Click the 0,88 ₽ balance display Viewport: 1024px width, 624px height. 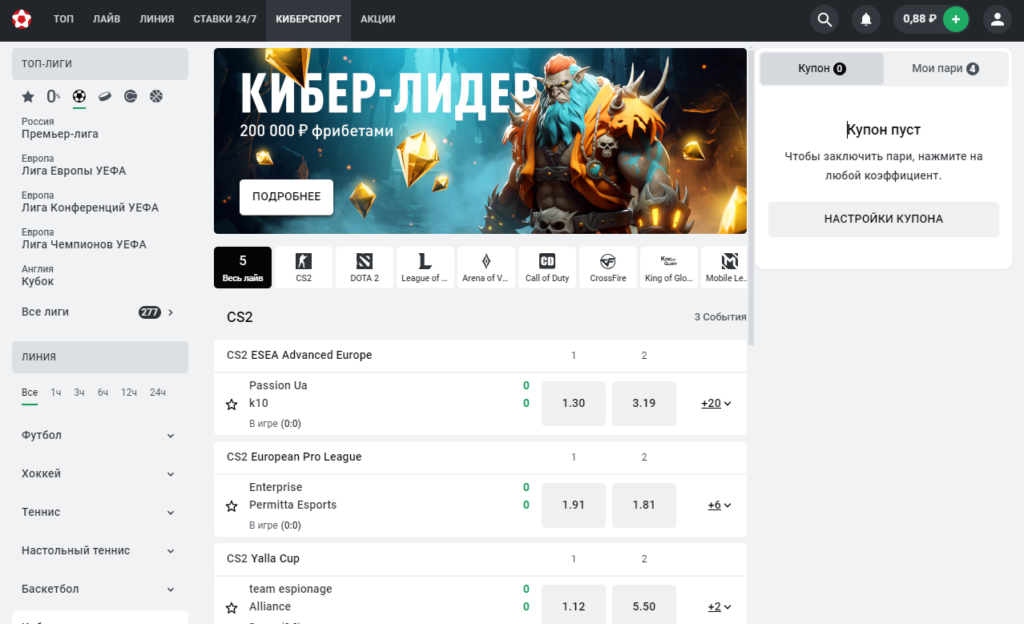pos(919,19)
